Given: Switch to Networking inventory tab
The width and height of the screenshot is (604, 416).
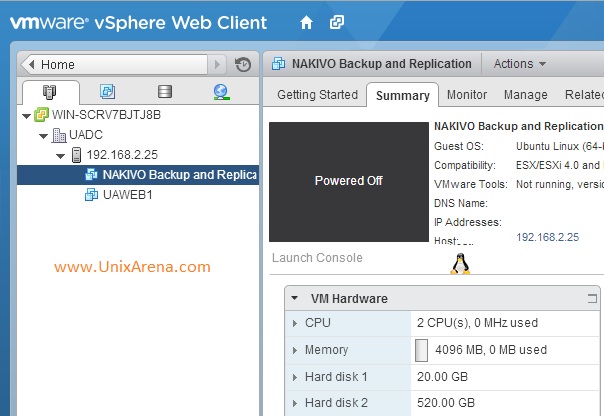Looking at the screenshot, I should click(221, 92).
